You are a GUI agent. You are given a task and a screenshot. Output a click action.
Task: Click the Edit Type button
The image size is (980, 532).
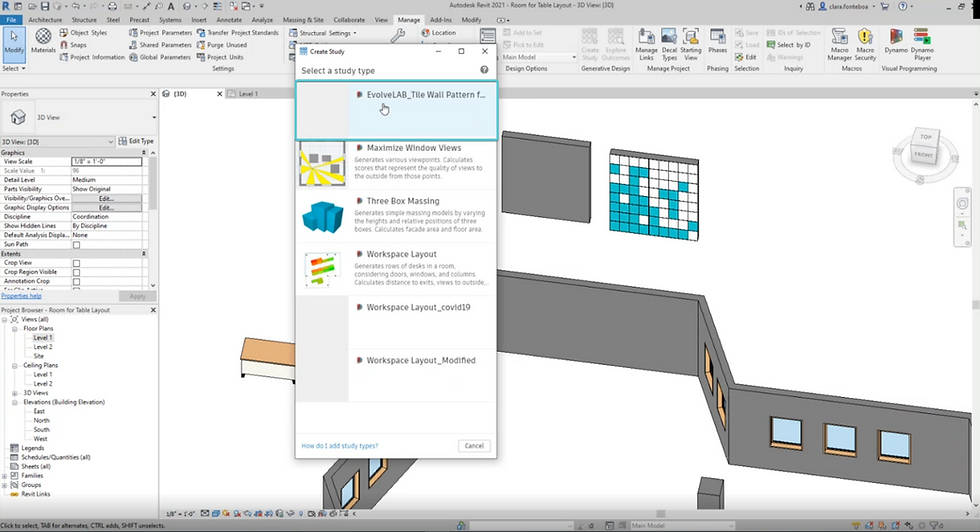pos(136,141)
